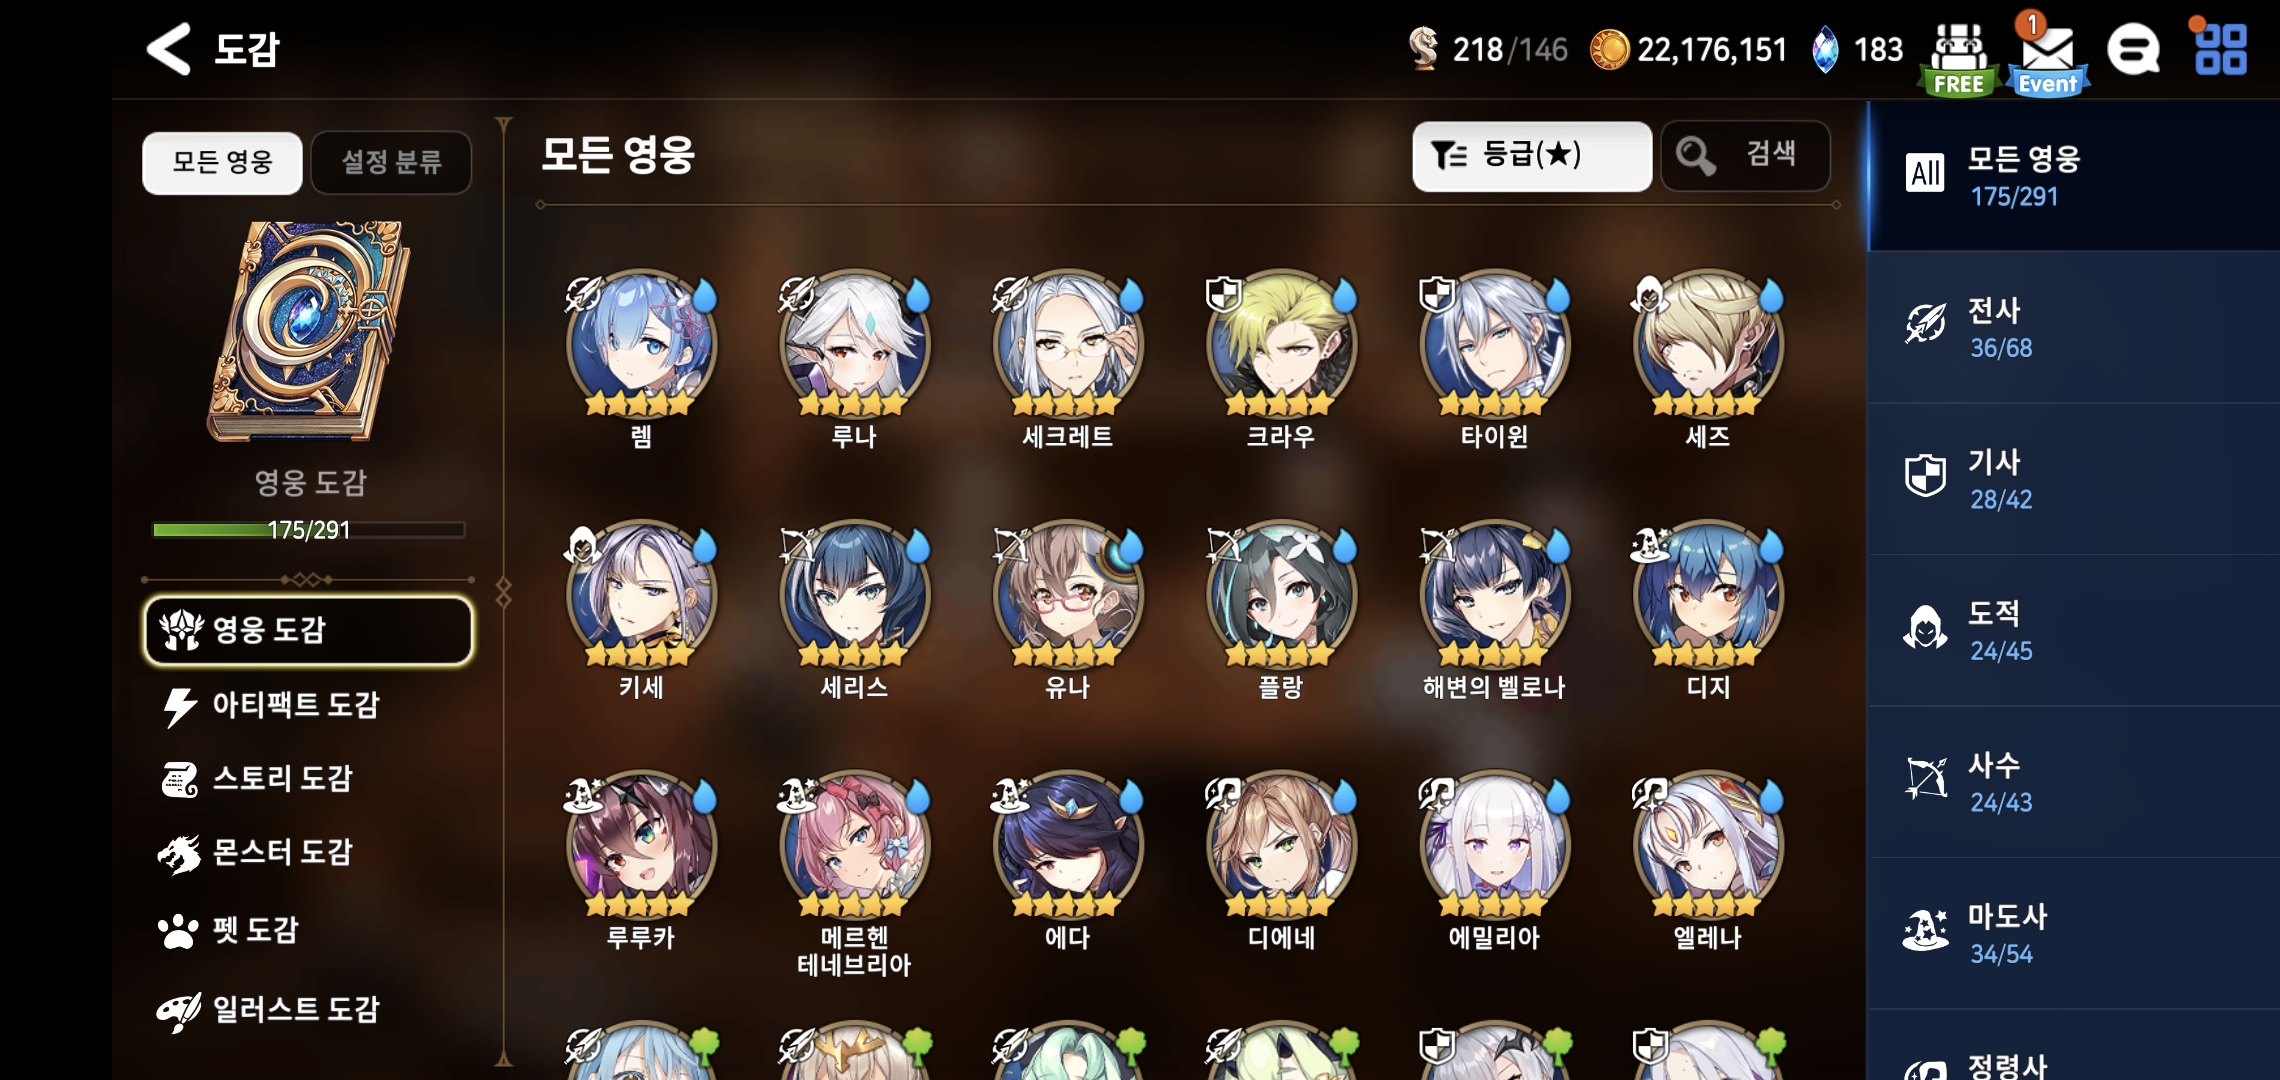Click the 175/291 collection progress bar
The image size is (2280, 1080).
(x=309, y=530)
